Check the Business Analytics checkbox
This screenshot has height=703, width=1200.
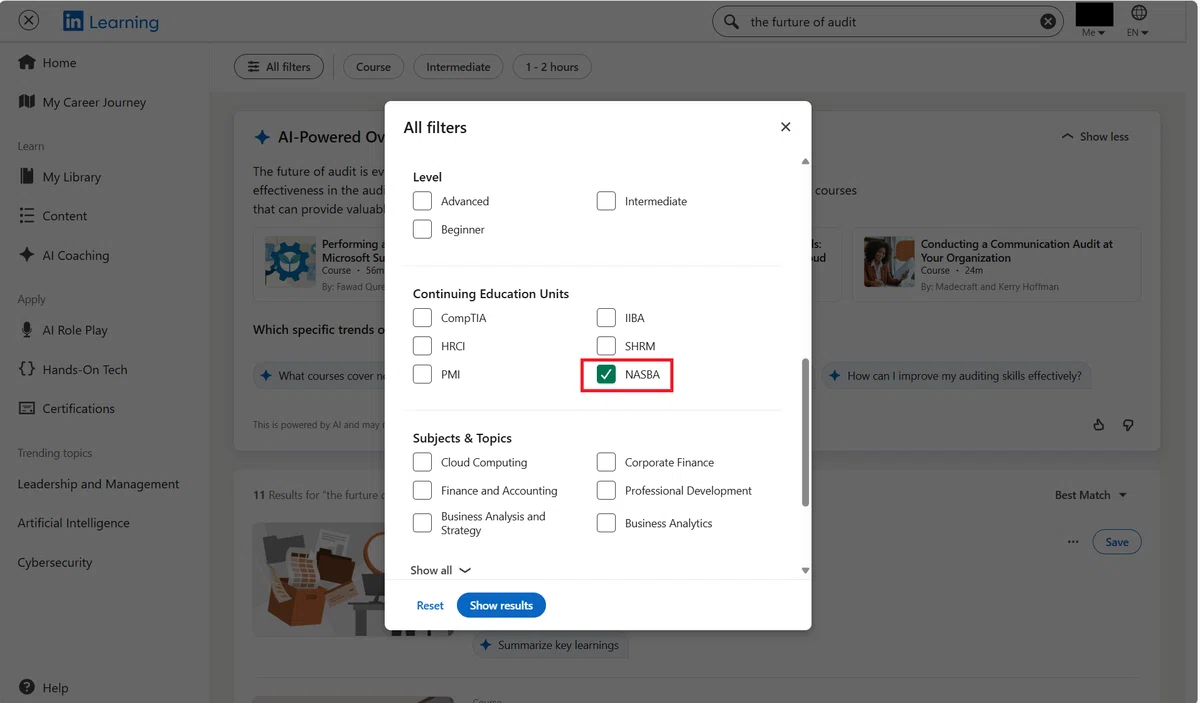click(x=606, y=523)
